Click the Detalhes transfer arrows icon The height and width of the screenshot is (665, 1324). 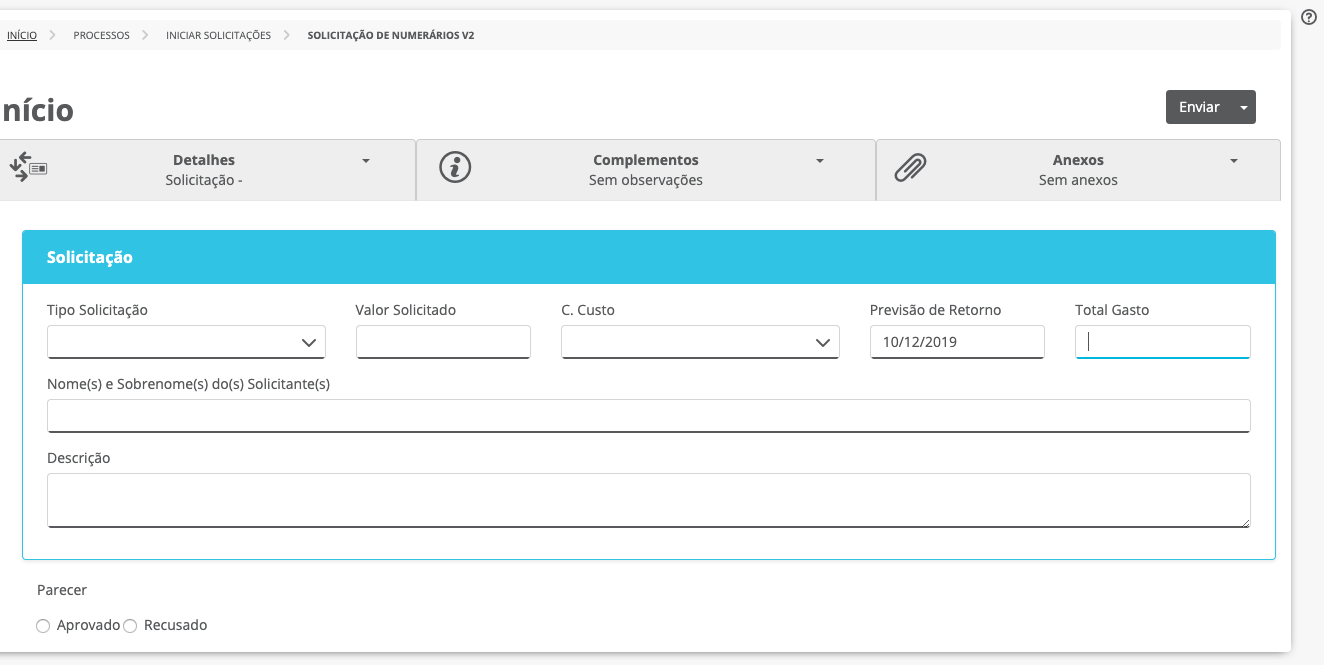(28, 167)
